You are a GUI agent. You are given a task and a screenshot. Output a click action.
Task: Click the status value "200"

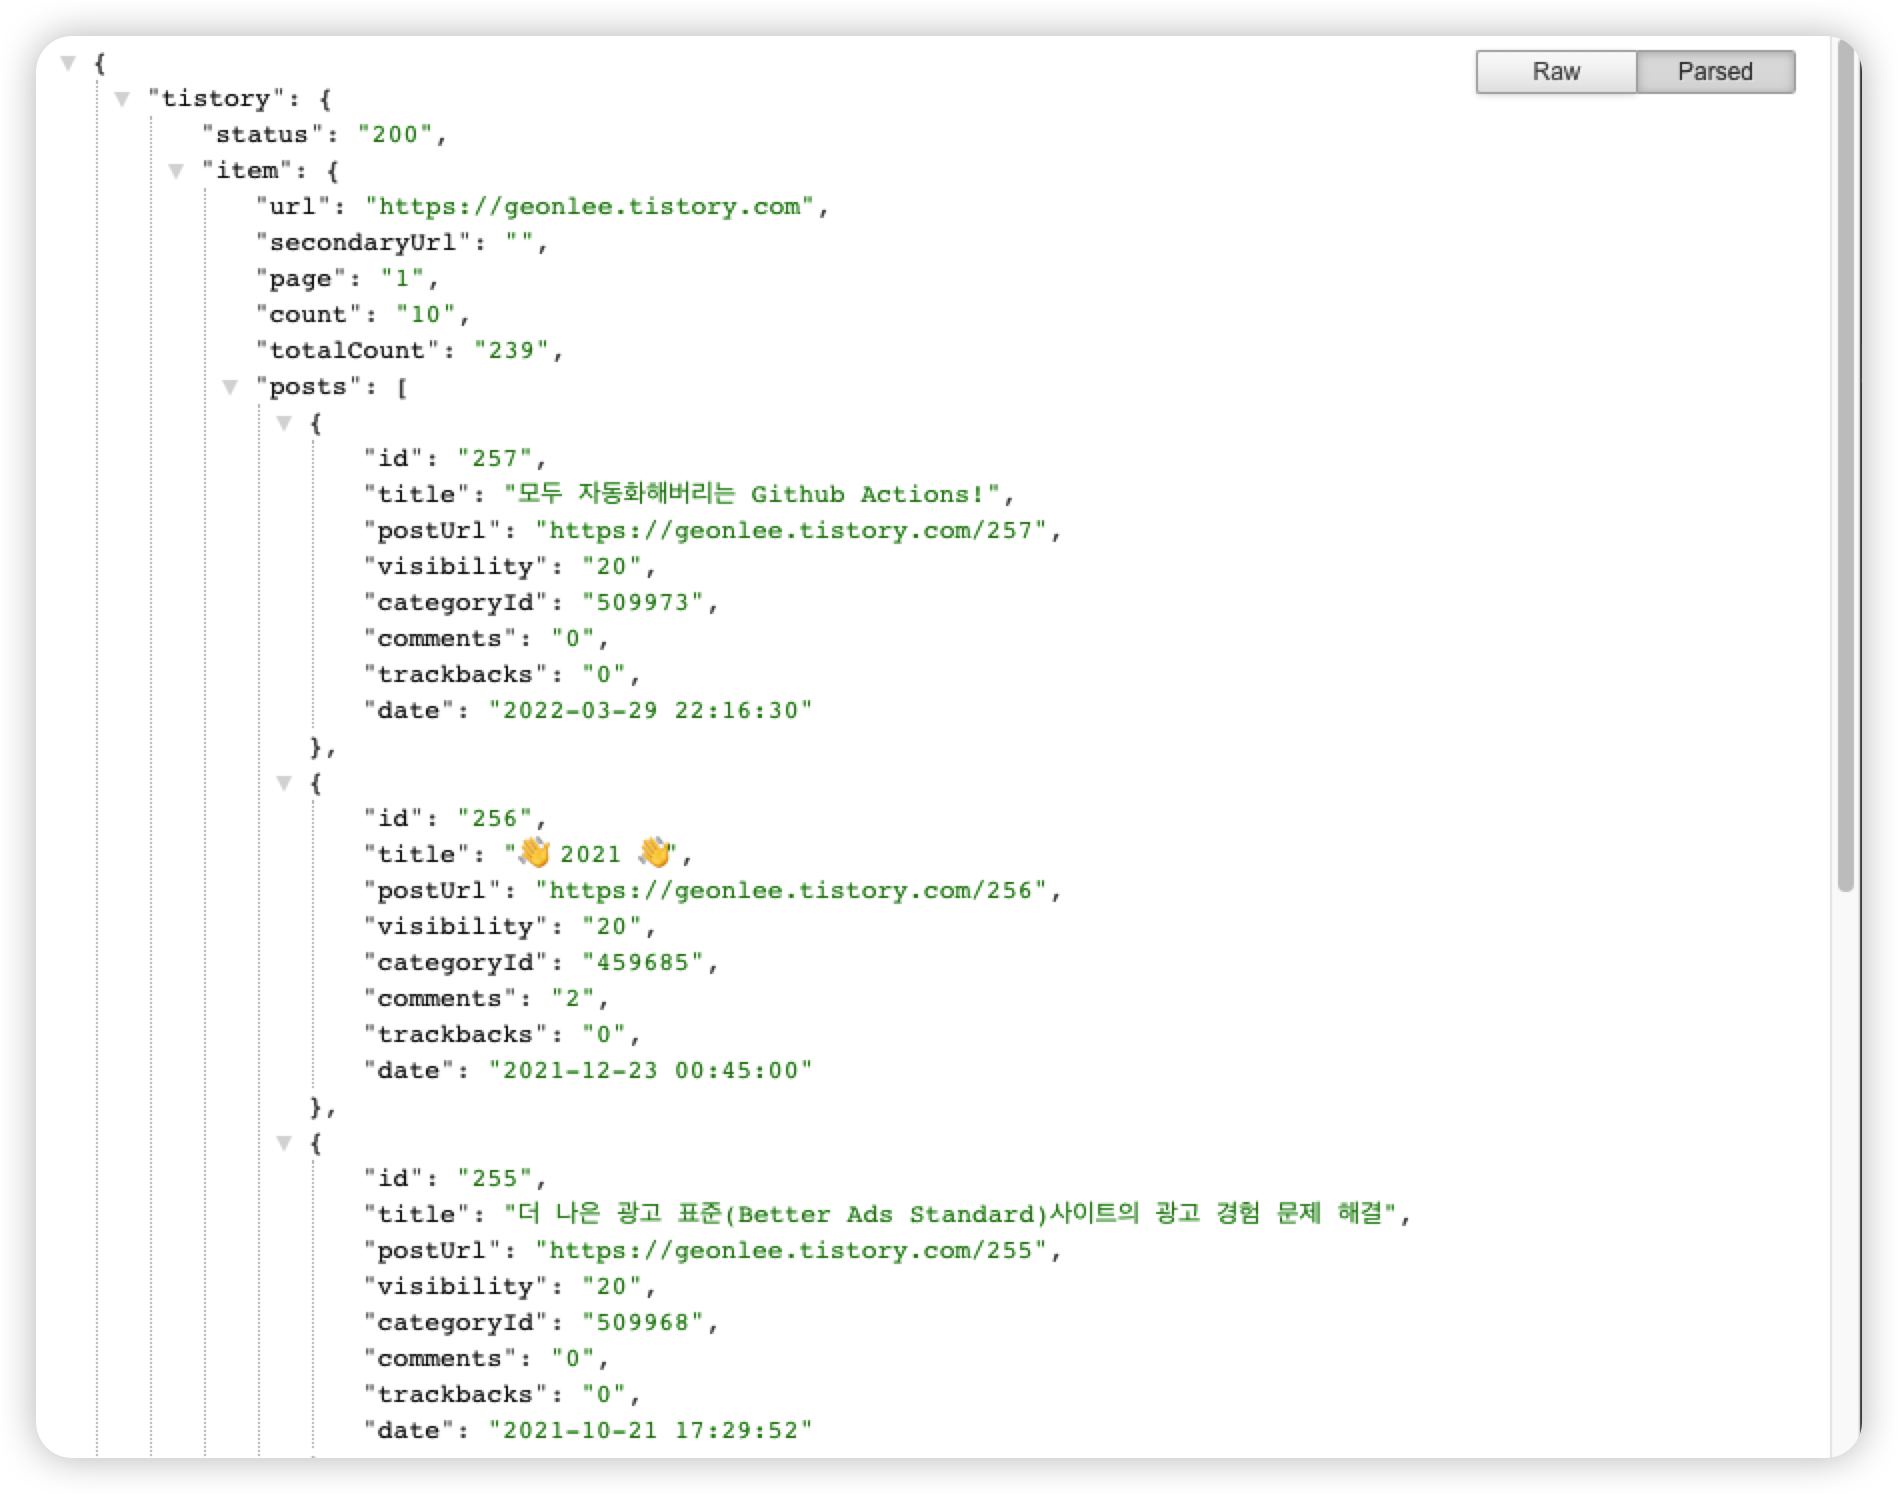(395, 135)
